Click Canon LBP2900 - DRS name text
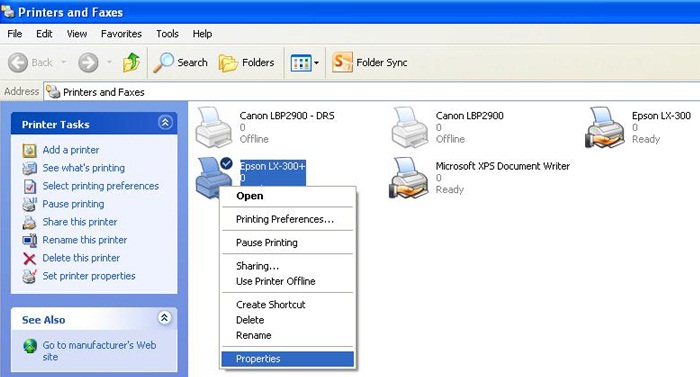This screenshot has width=700, height=377. pyautogui.click(x=287, y=116)
